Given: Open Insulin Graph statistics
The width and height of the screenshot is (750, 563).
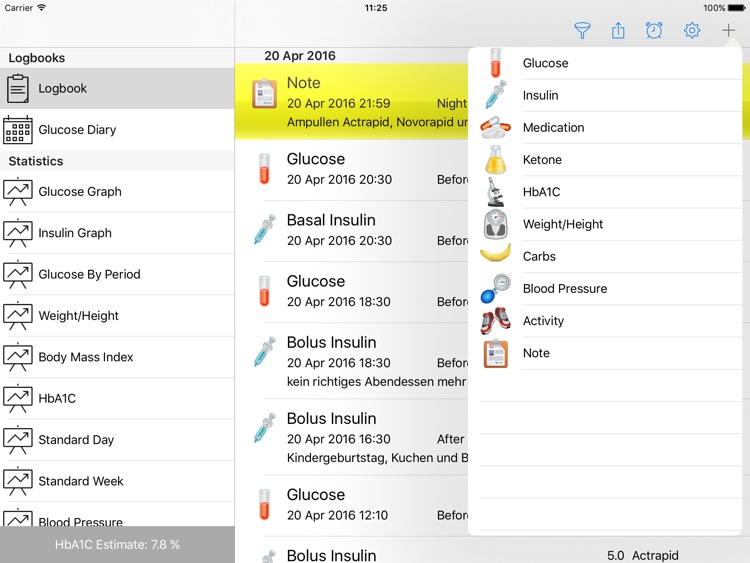Looking at the screenshot, I should point(117,232).
